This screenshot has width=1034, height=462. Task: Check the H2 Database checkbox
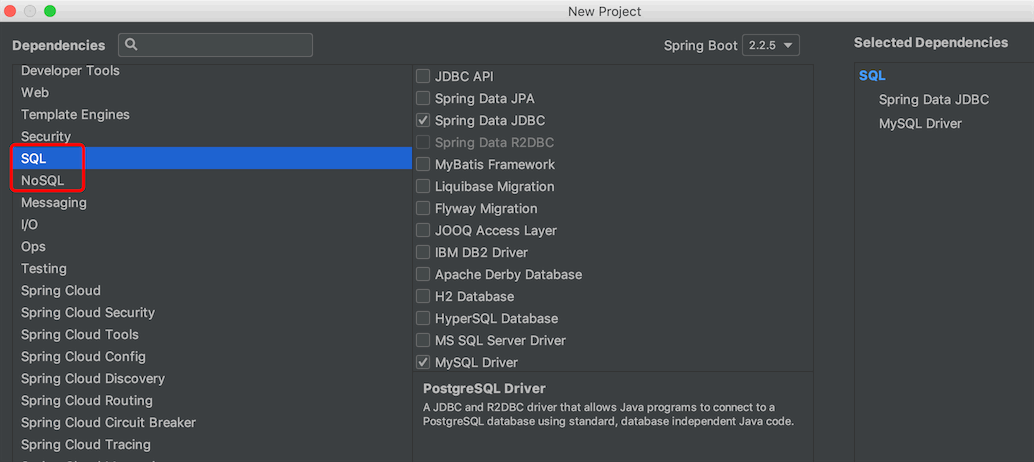(x=423, y=297)
